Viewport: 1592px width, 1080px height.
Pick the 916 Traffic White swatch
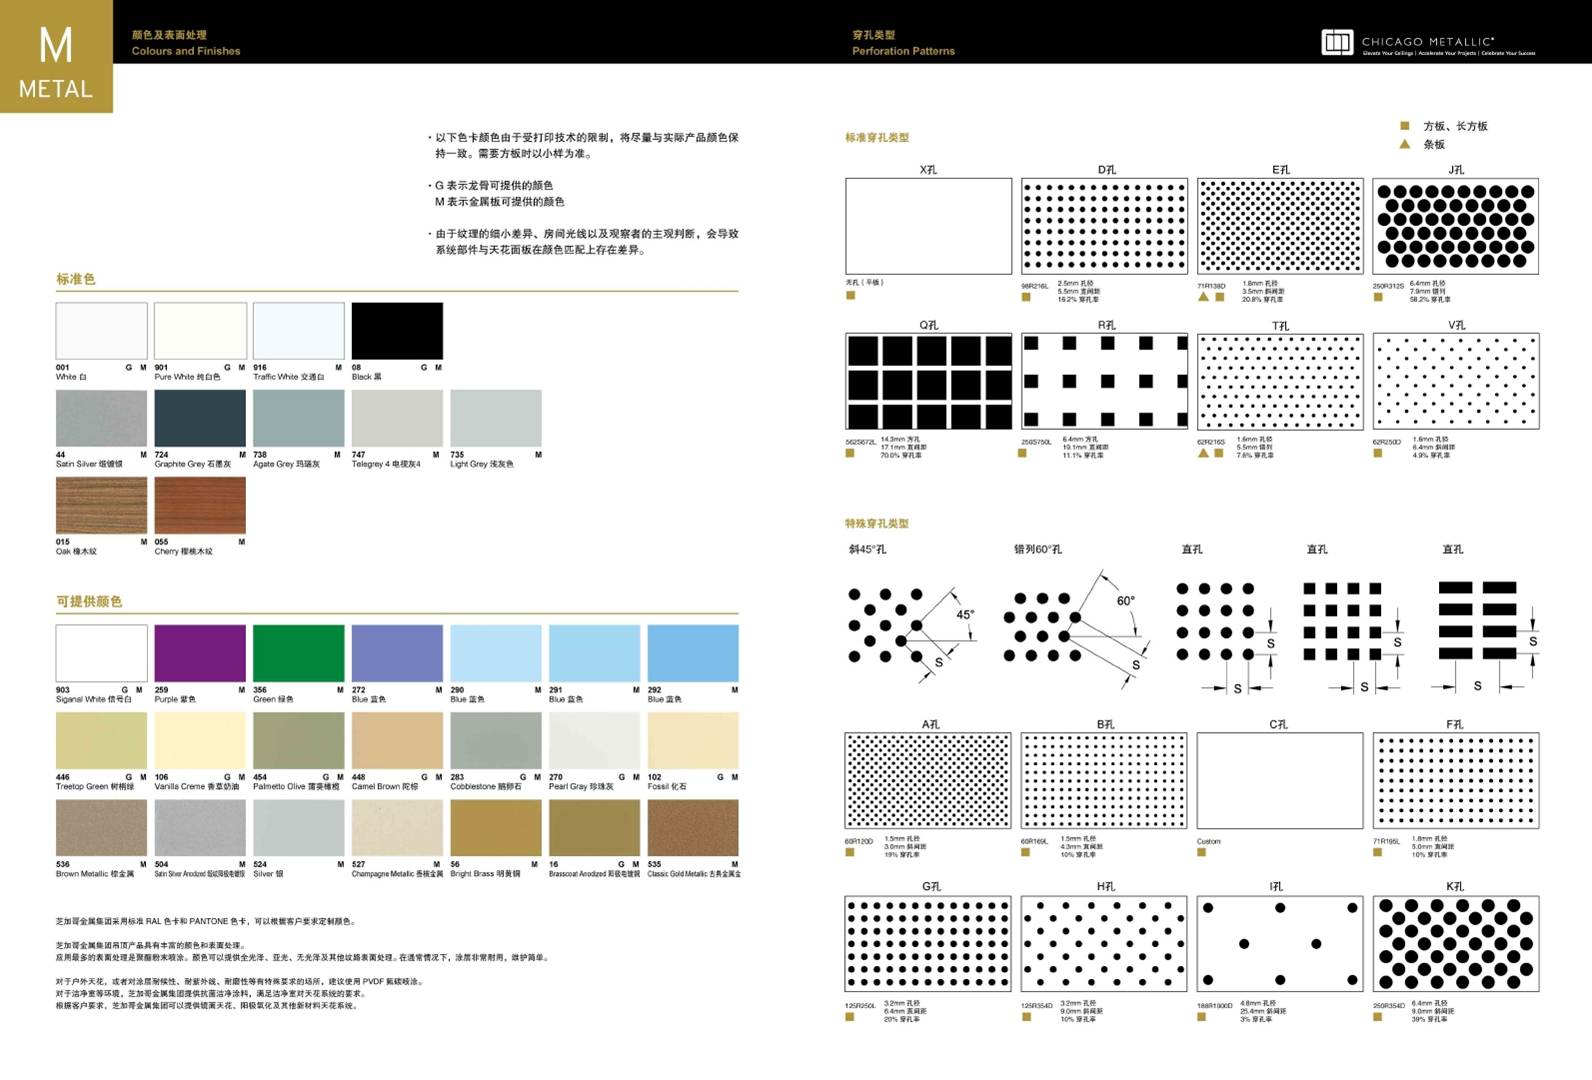pos(298,331)
